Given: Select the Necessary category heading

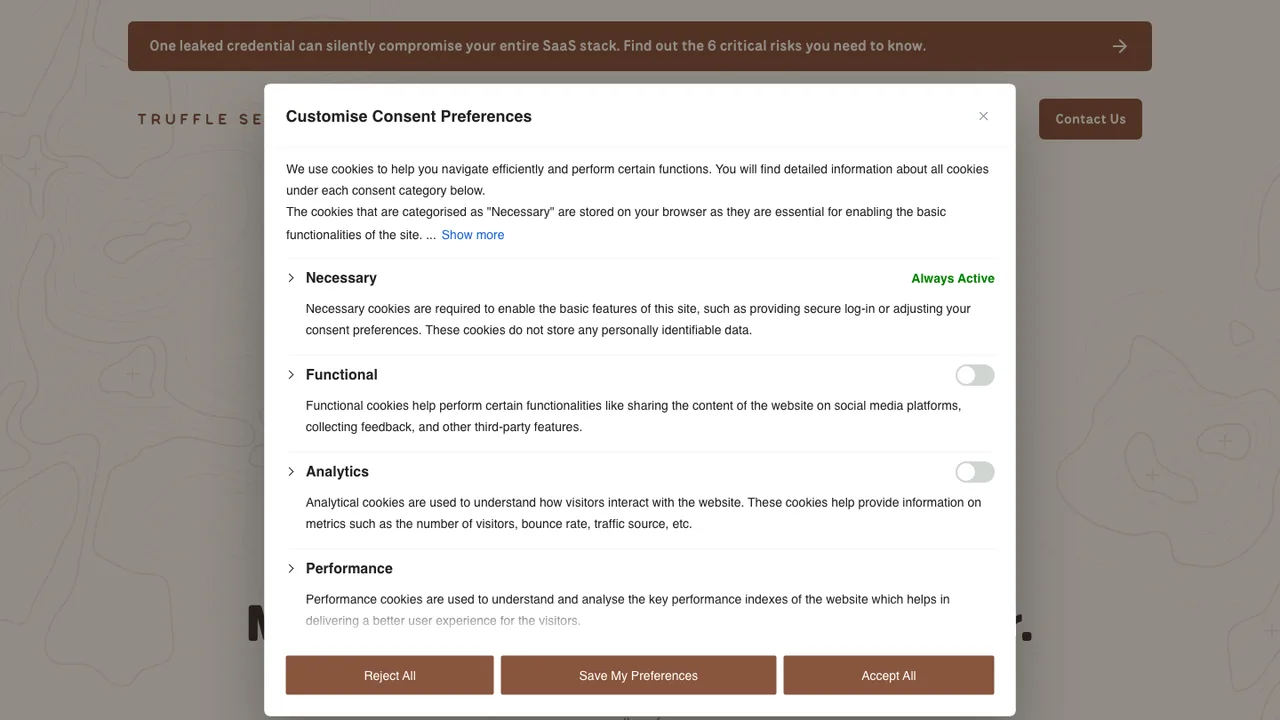Looking at the screenshot, I should pos(341,278).
